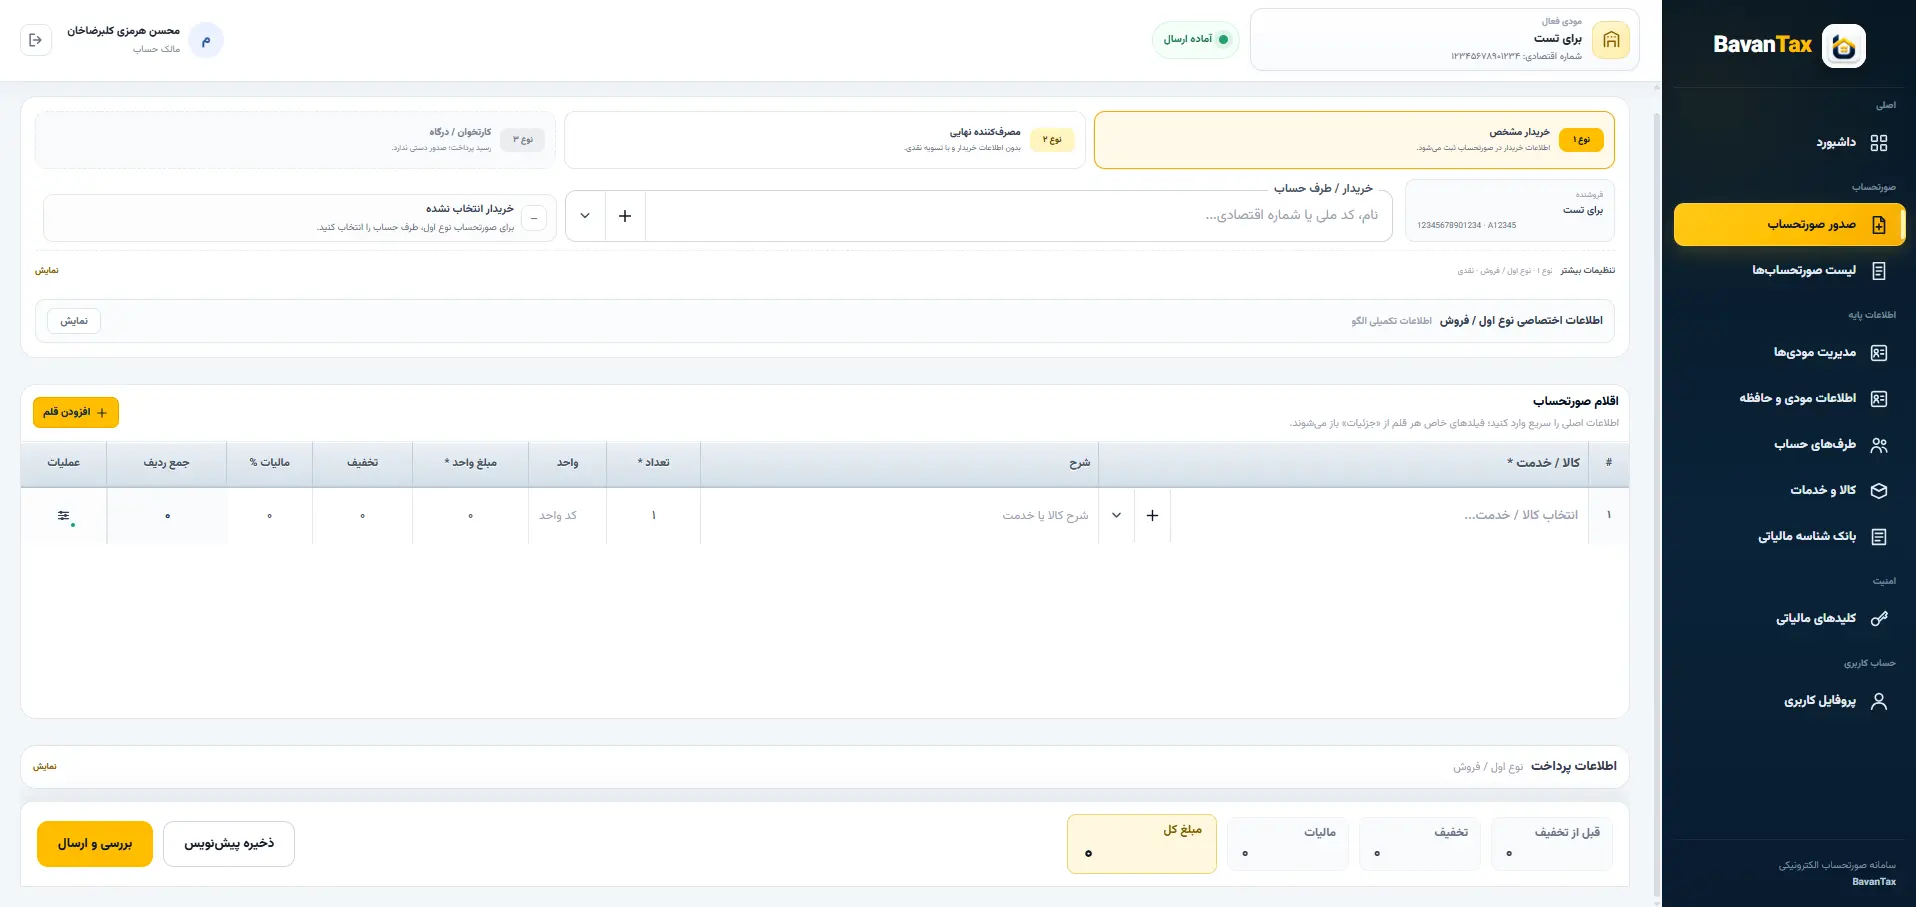Select نوع ۳ کارتخوان / درگاه invoice type

pos(295,140)
